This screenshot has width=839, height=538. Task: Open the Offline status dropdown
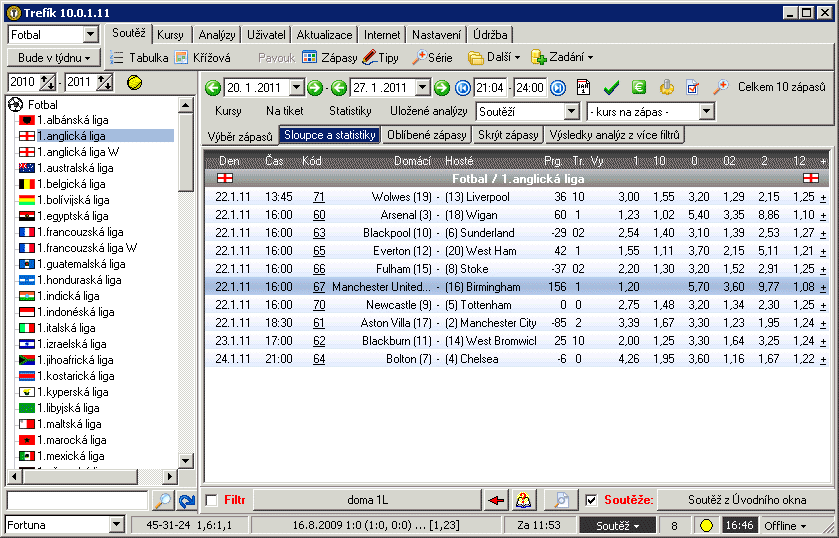tap(784, 526)
